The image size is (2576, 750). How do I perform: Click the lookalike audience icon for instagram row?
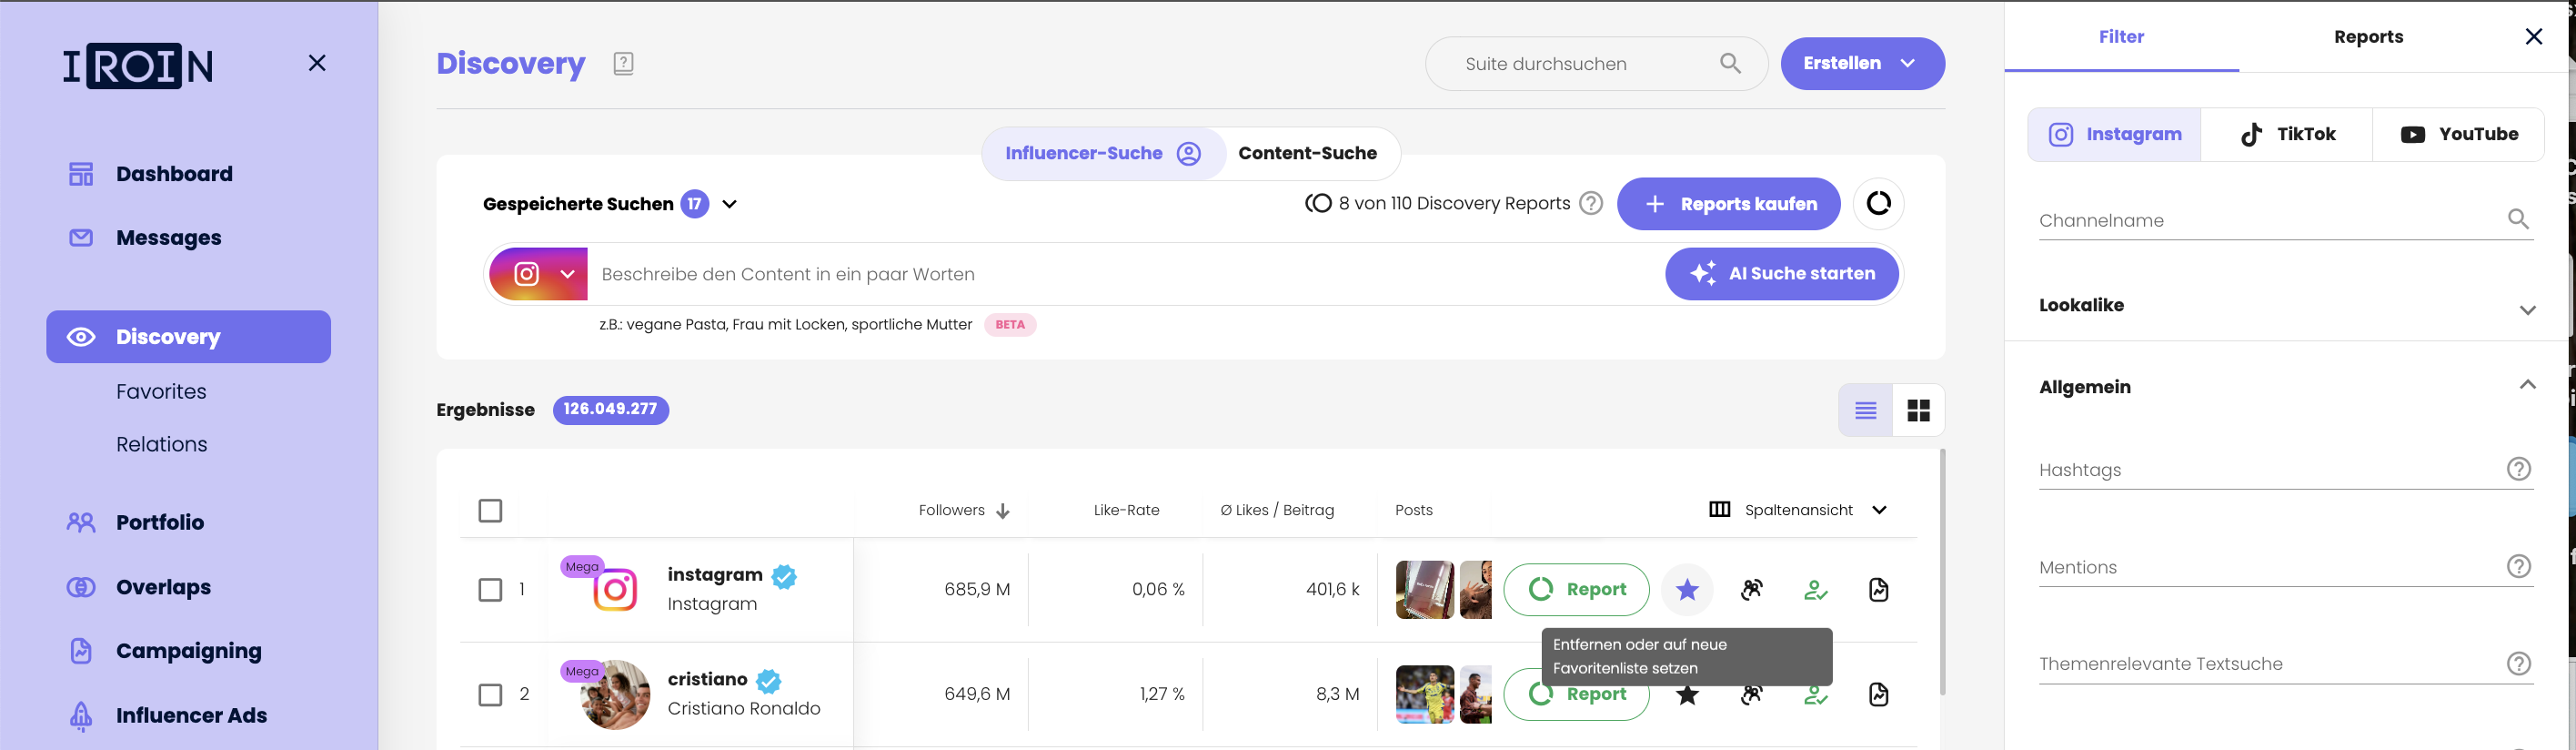click(x=1751, y=590)
